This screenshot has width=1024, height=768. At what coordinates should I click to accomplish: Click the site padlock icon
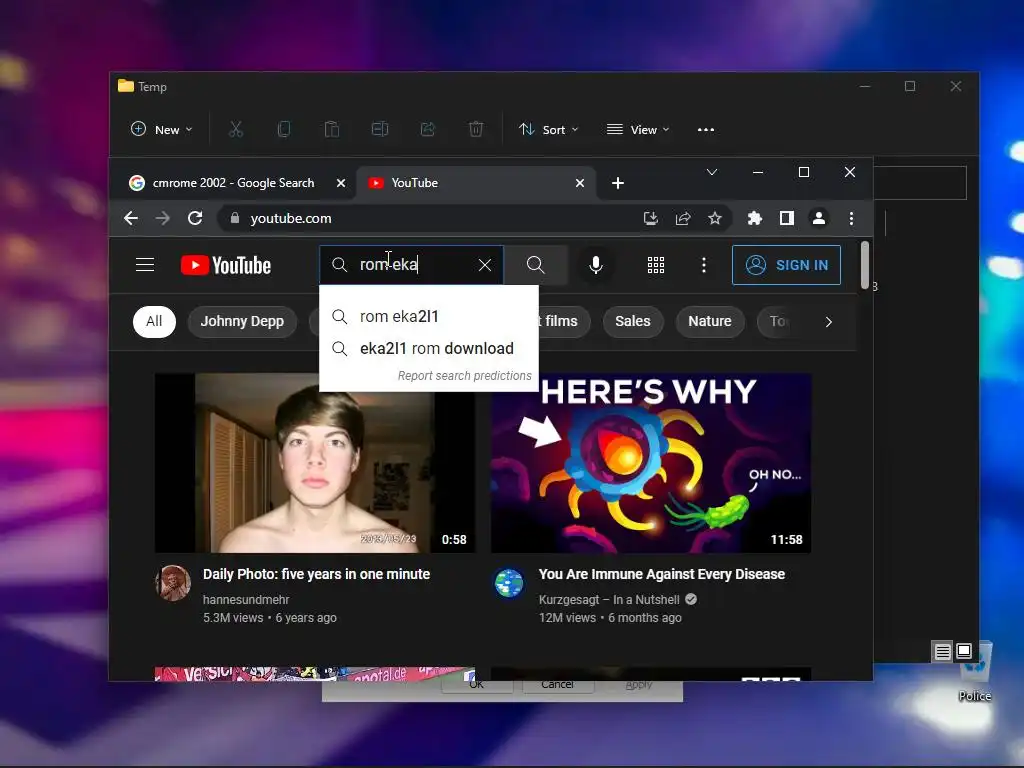pos(234,218)
